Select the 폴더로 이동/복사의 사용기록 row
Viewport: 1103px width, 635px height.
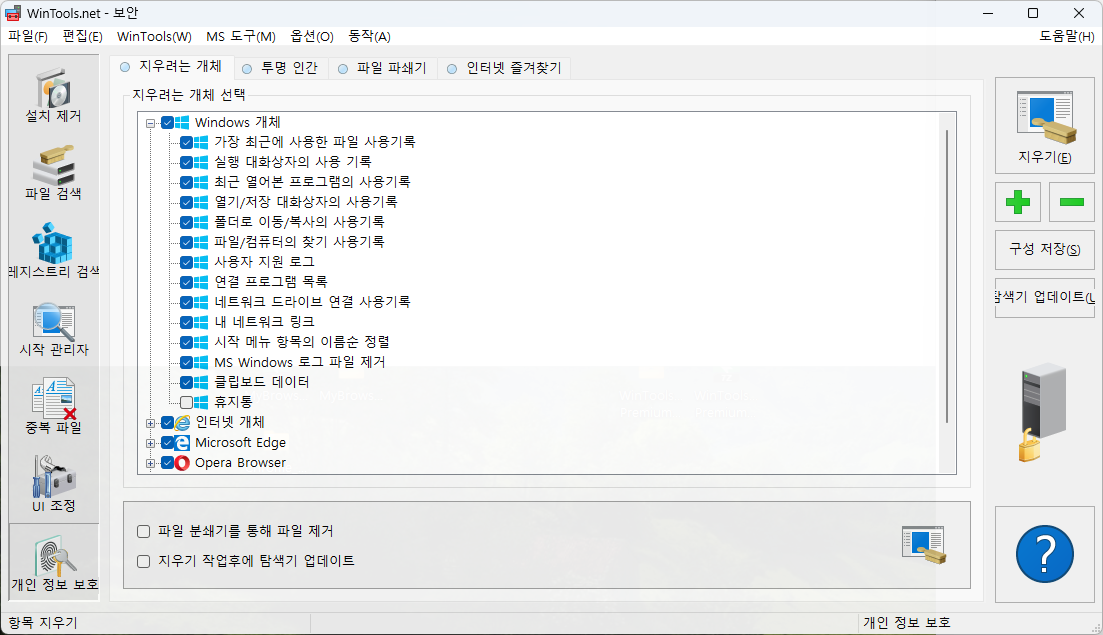tap(299, 222)
